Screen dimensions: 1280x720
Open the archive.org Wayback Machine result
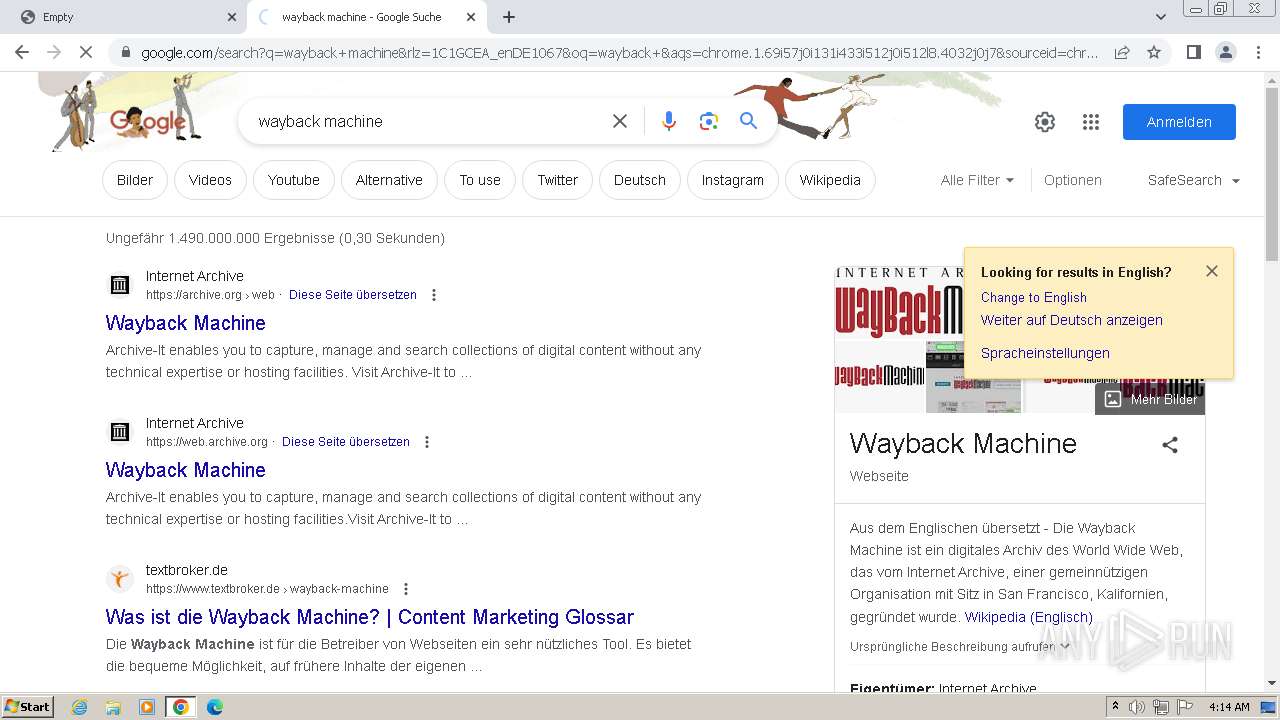tap(186, 323)
